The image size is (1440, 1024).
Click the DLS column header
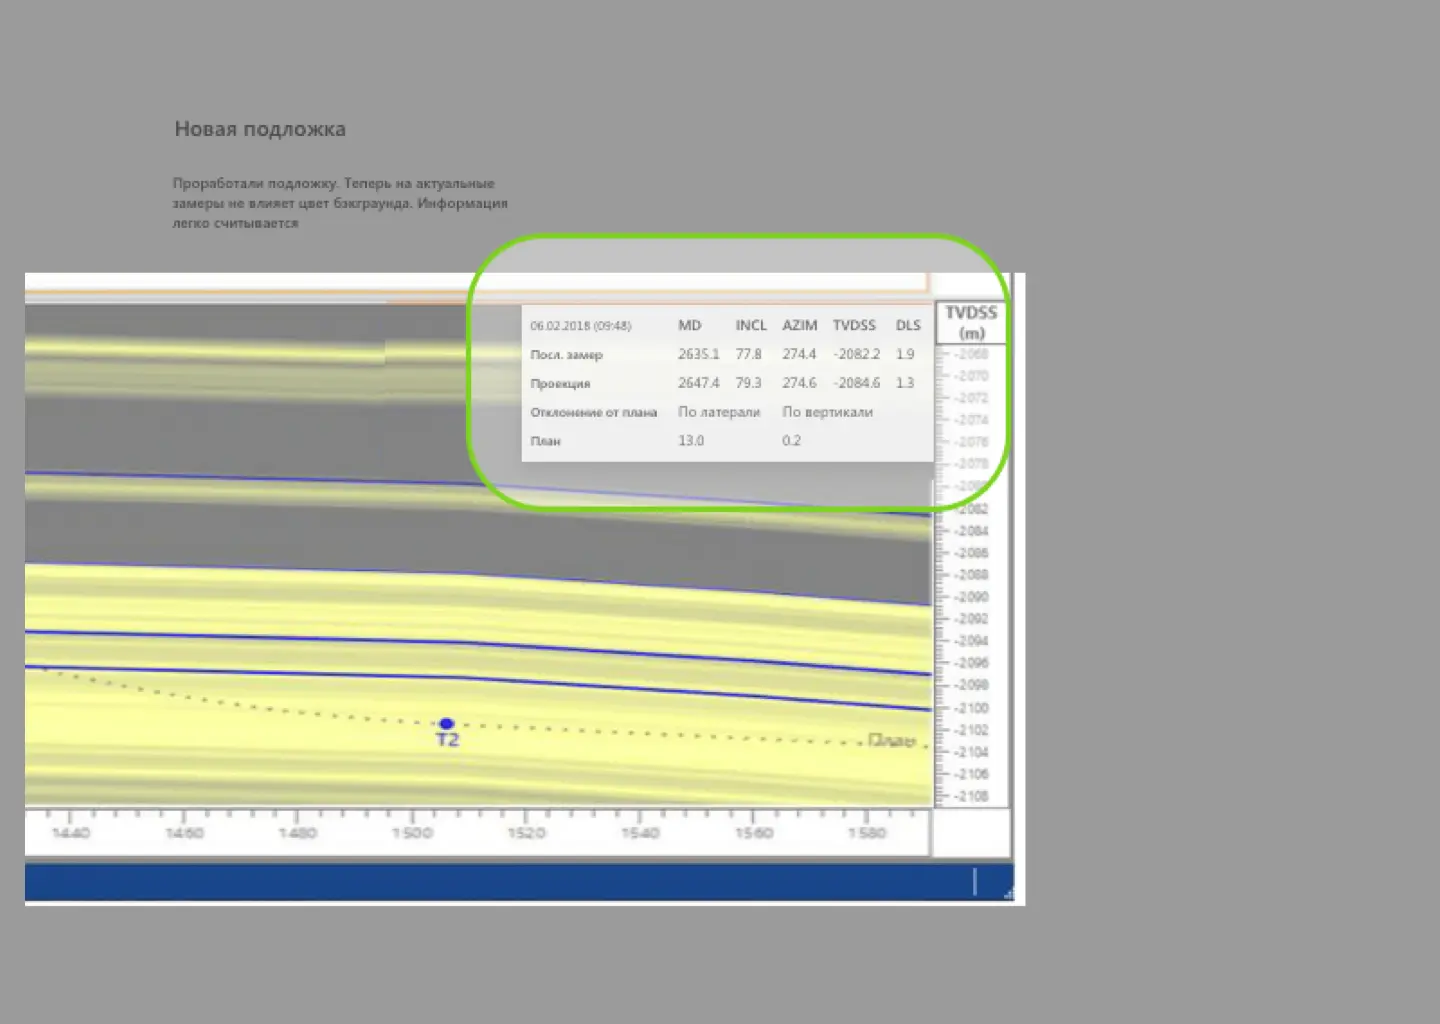[x=908, y=325]
